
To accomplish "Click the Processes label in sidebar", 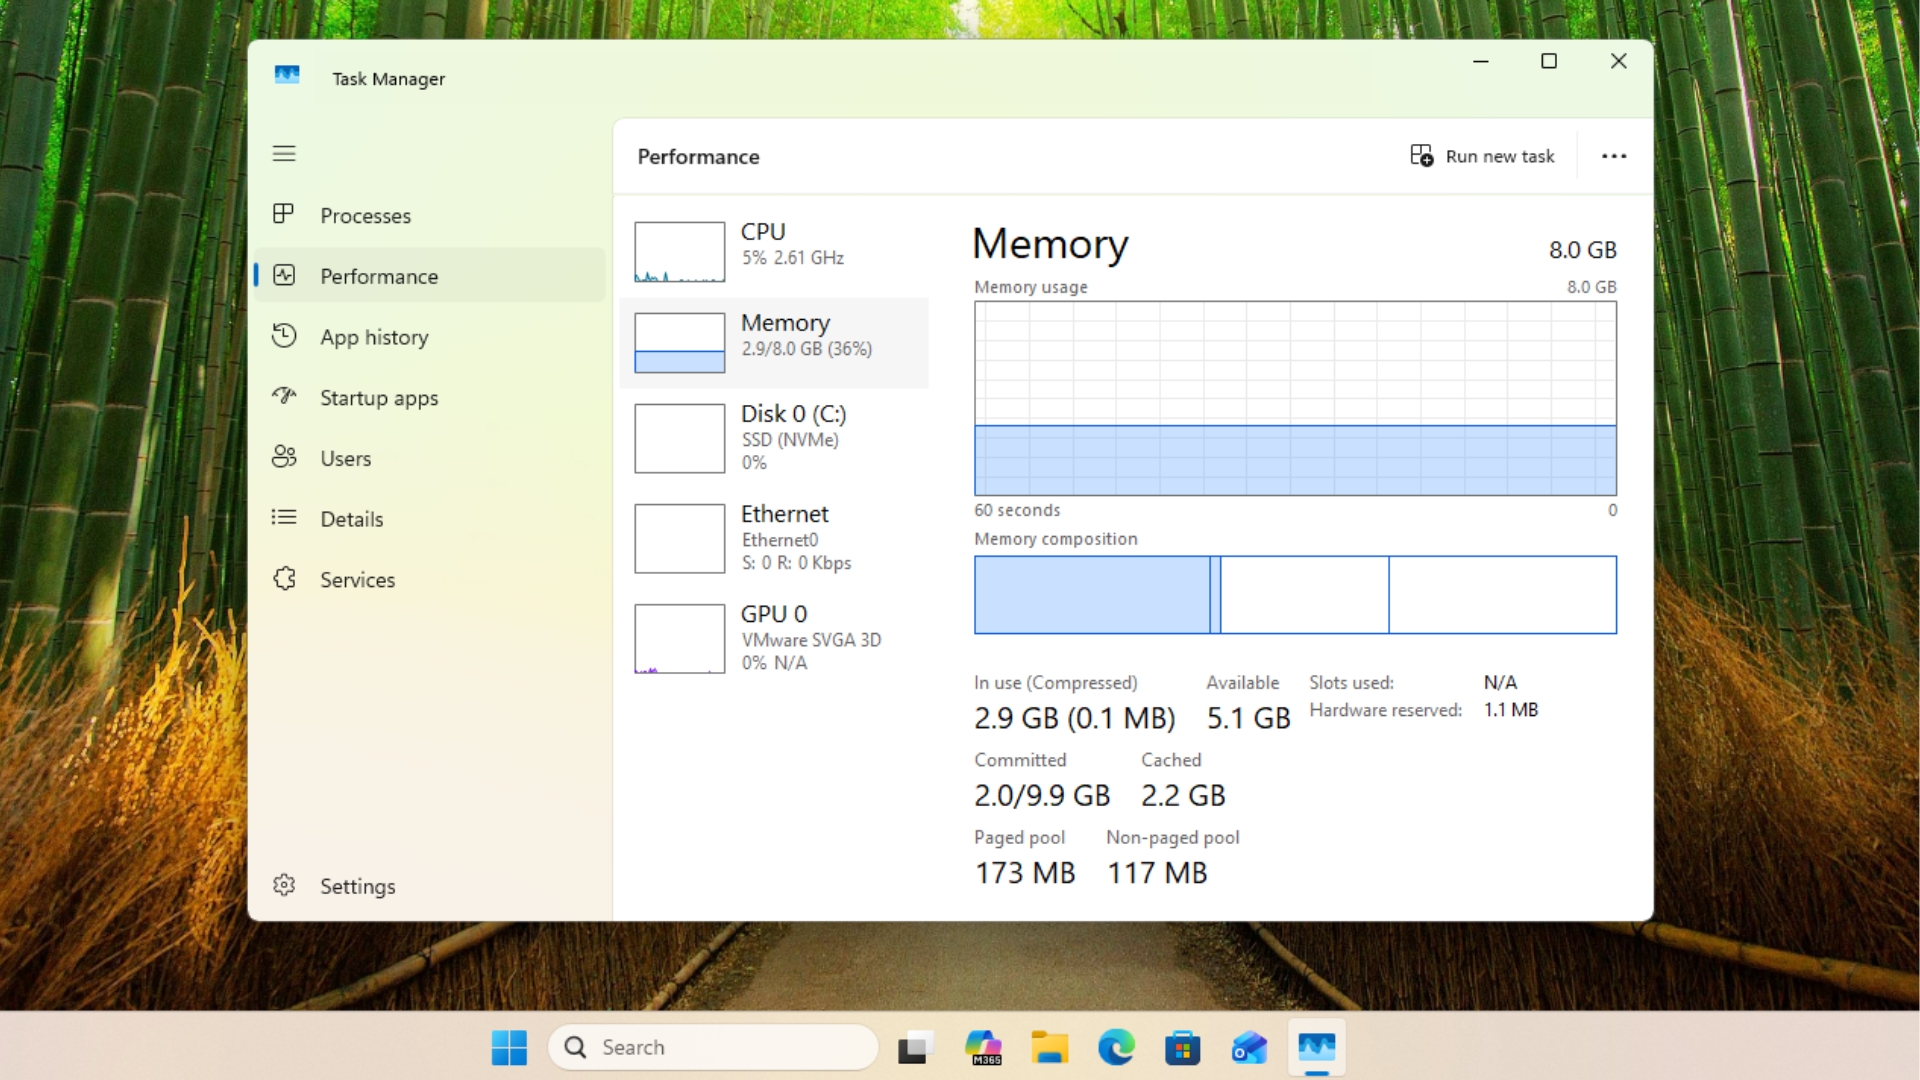I will click(365, 216).
